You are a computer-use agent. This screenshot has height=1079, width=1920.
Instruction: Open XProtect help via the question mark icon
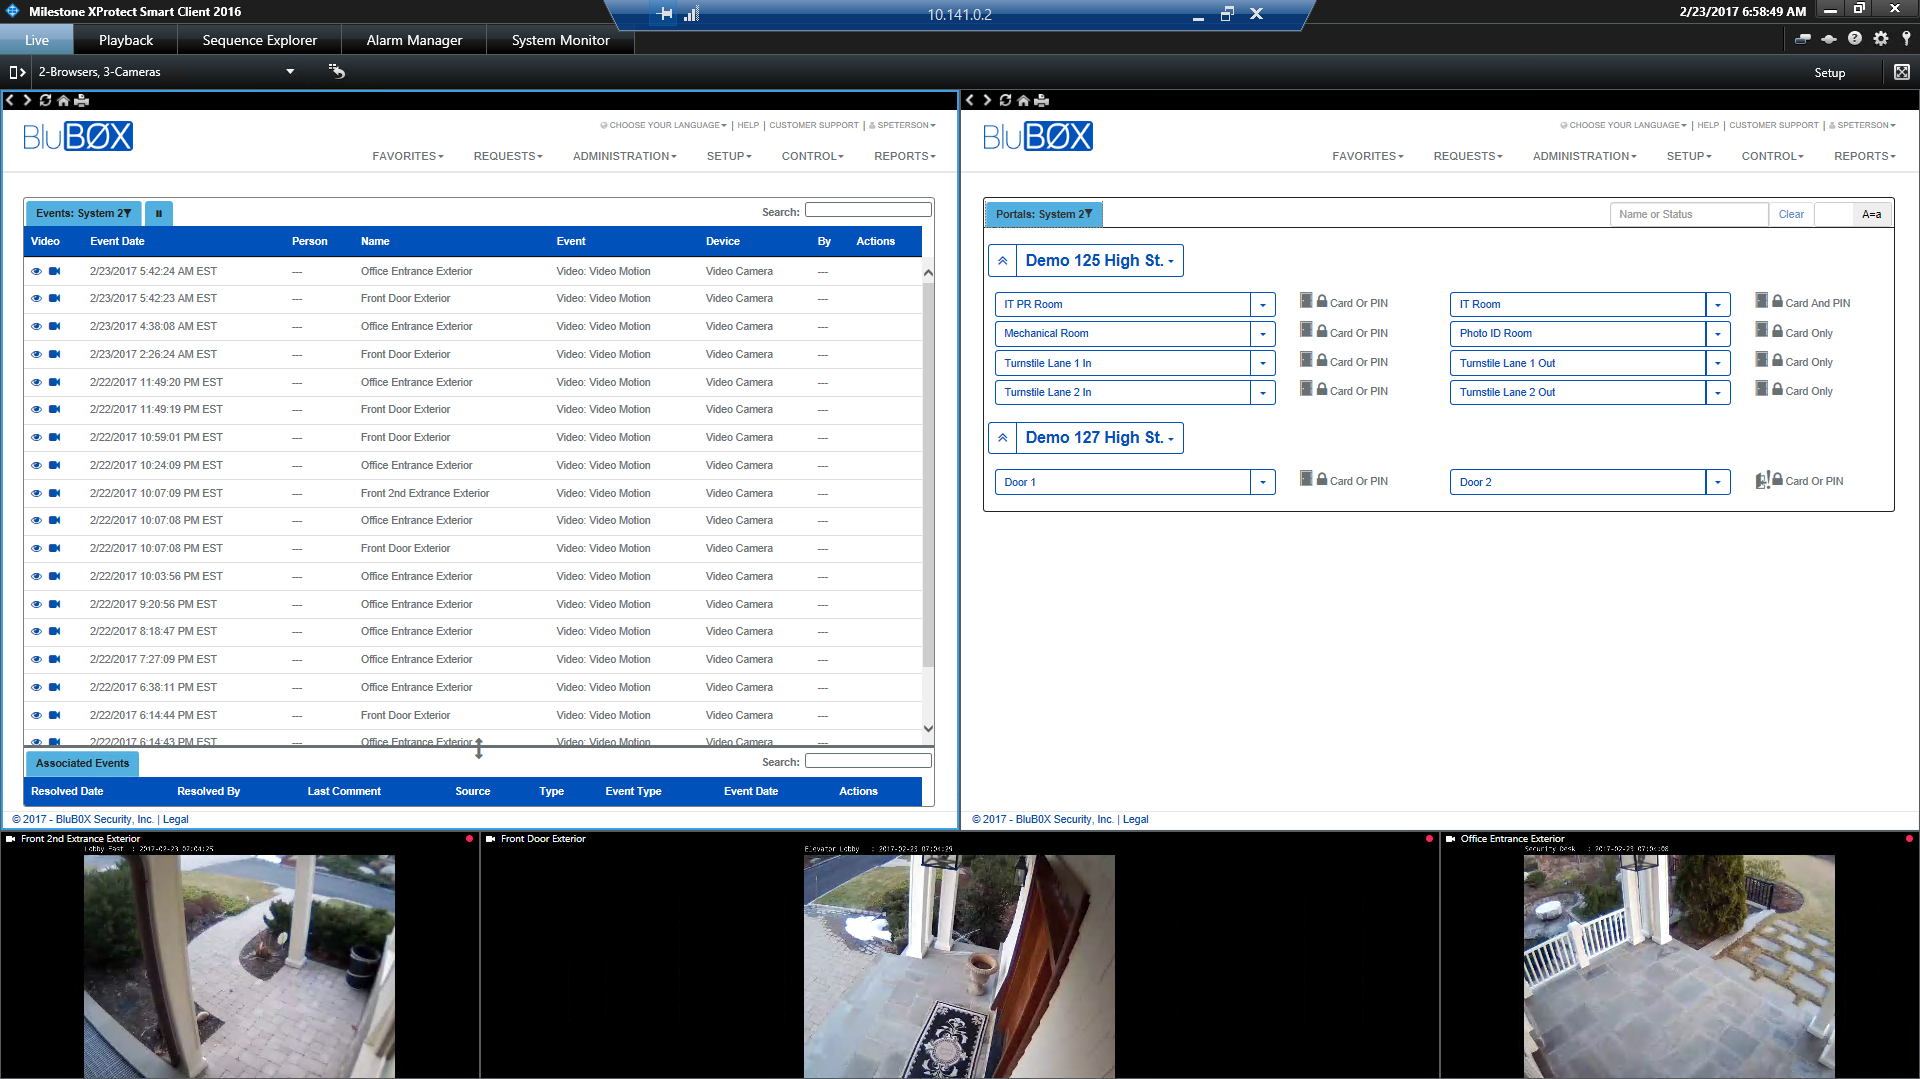1855,38
